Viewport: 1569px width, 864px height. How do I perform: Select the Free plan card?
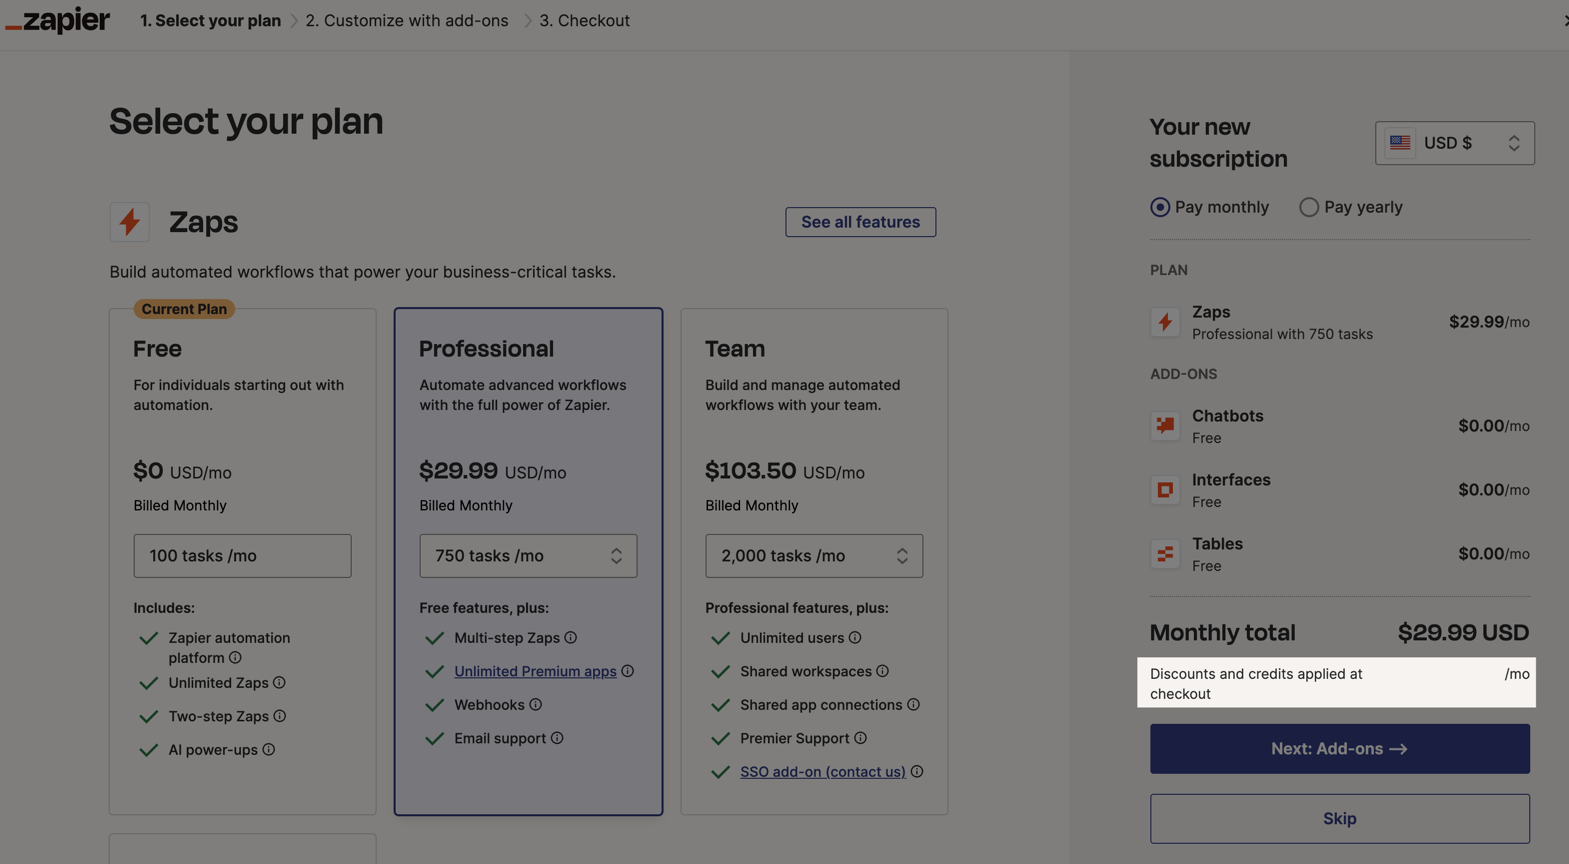[243, 562]
